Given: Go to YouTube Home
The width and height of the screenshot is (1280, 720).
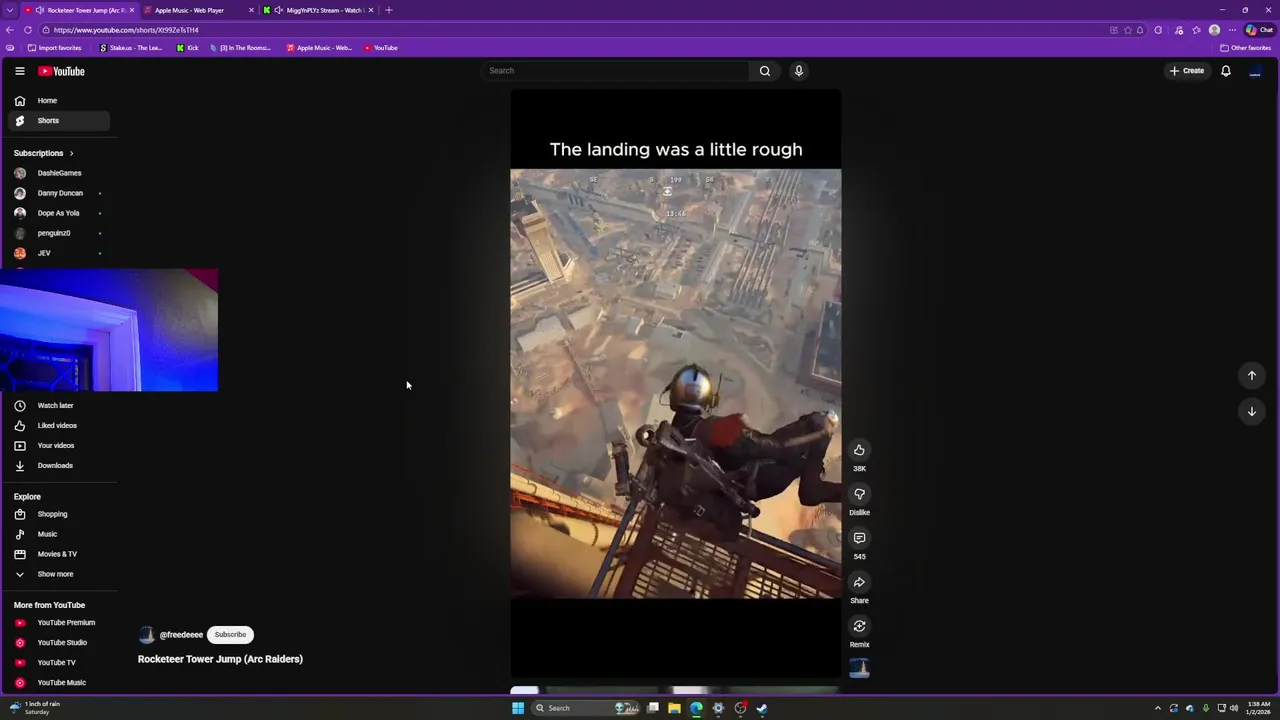Looking at the screenshot, I should [59, 101].
